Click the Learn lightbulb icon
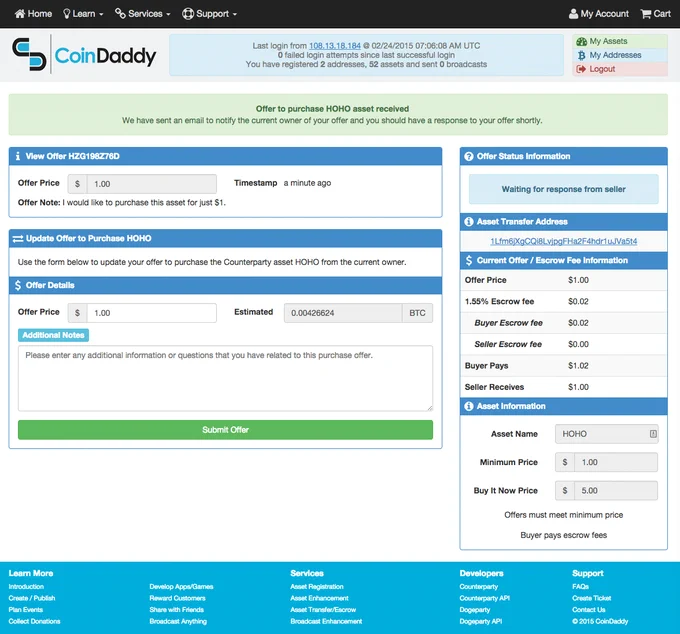 [66, 14]
